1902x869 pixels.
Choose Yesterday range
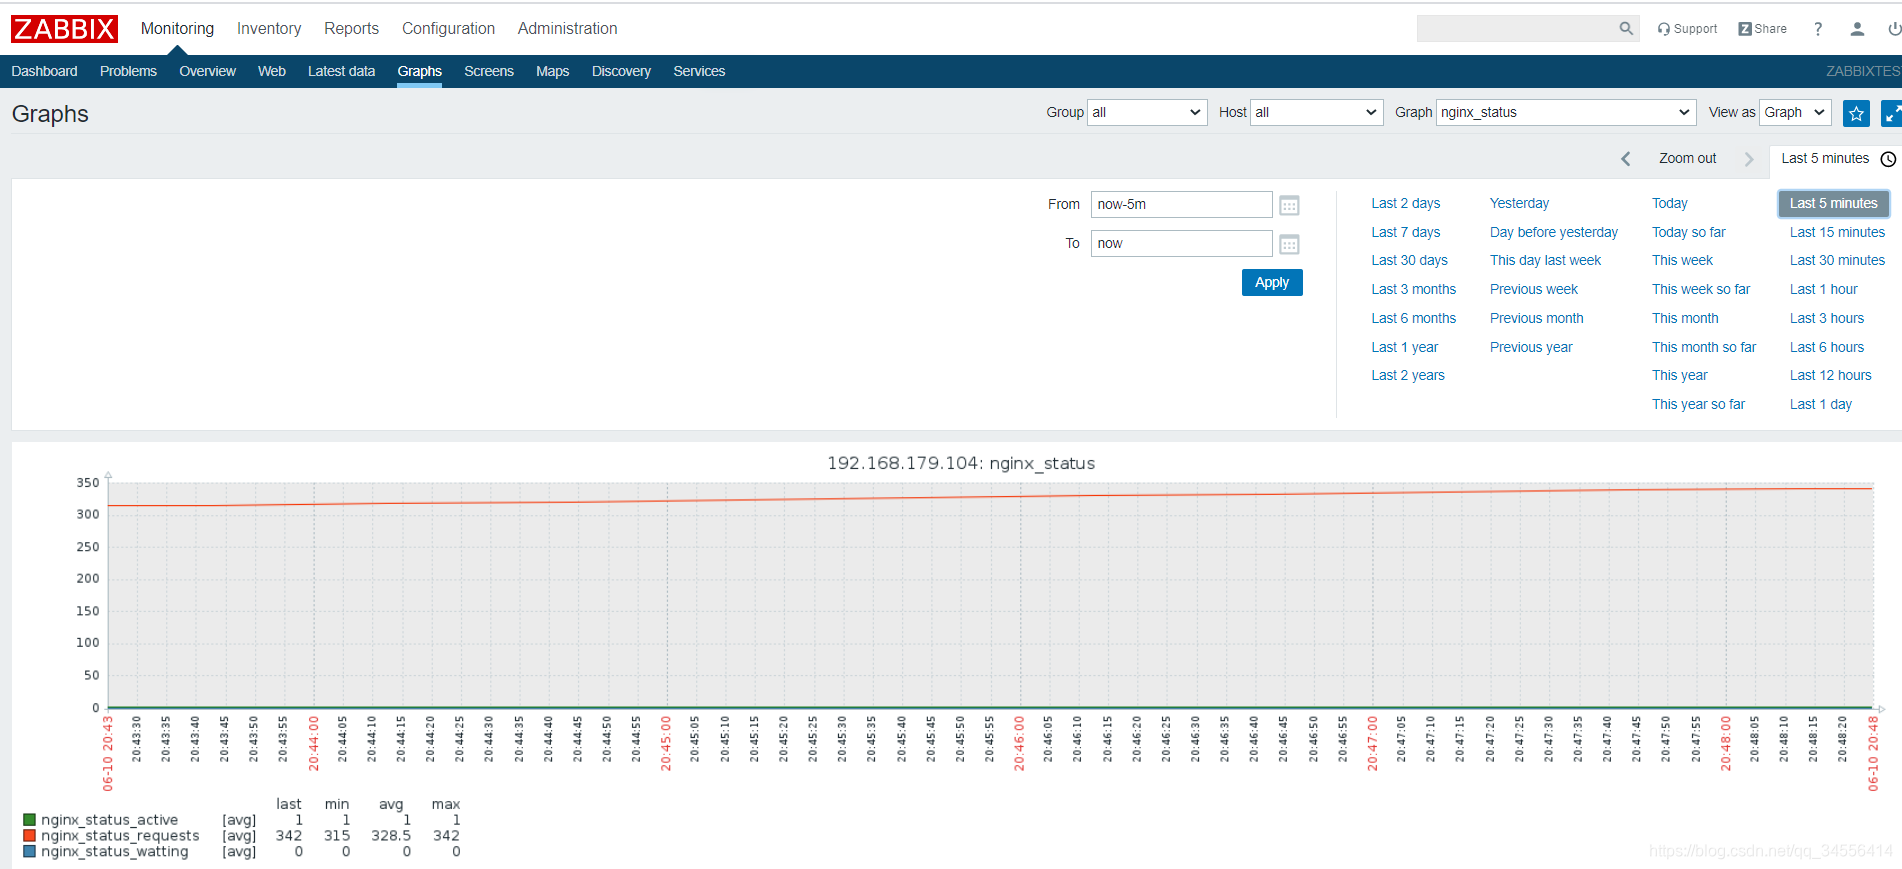click(1519, 204)
